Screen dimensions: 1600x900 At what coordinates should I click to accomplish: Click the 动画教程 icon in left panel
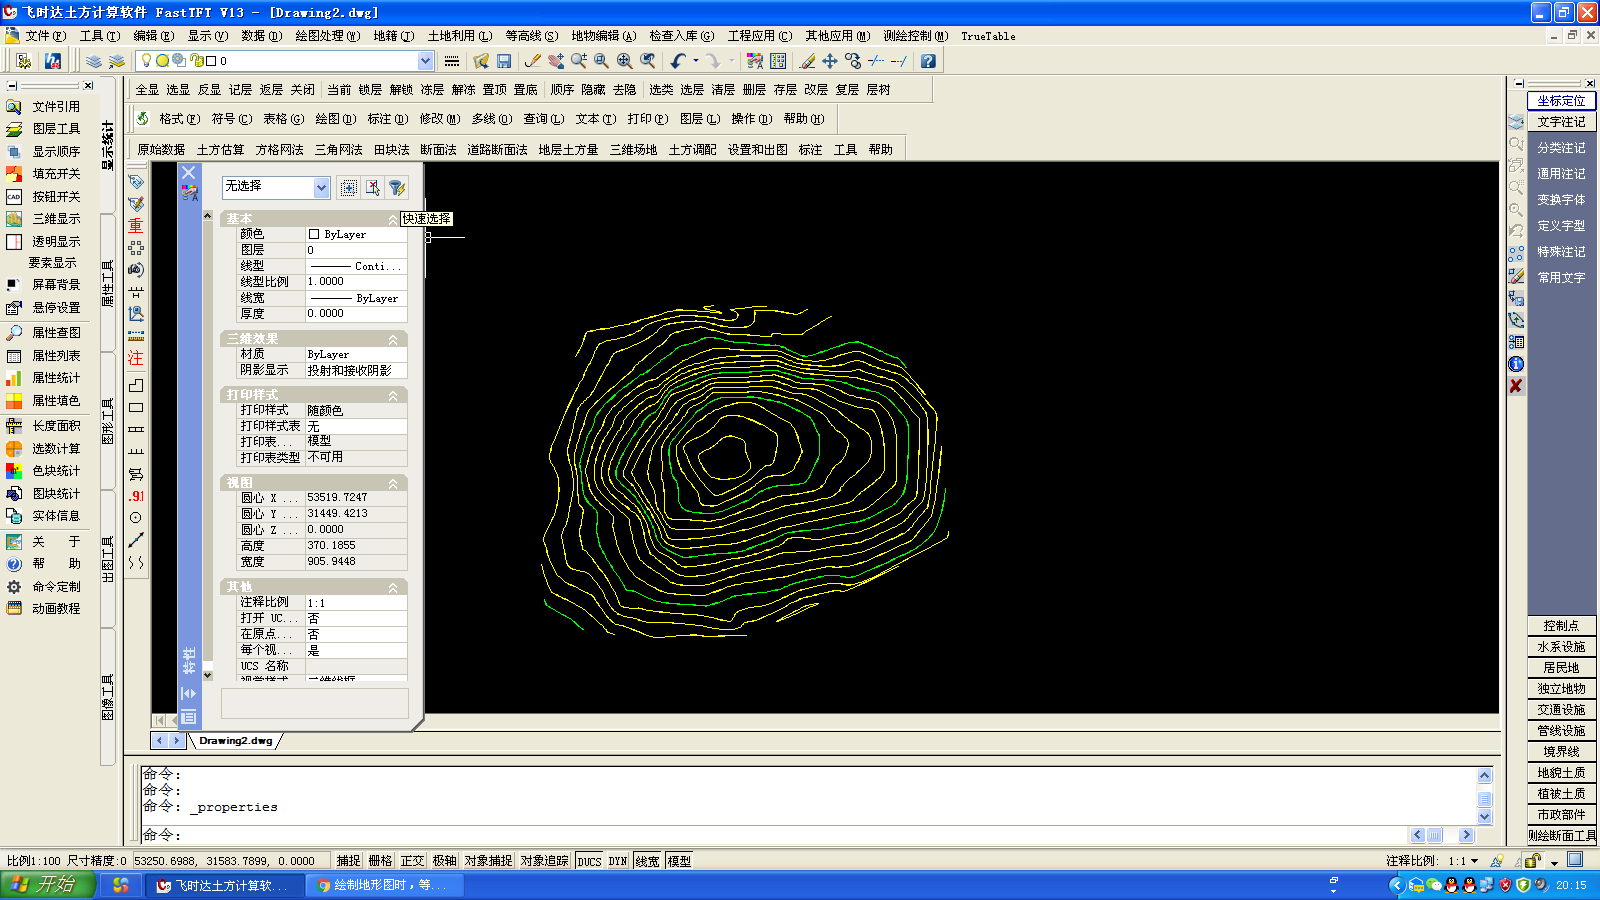(14, 608)
